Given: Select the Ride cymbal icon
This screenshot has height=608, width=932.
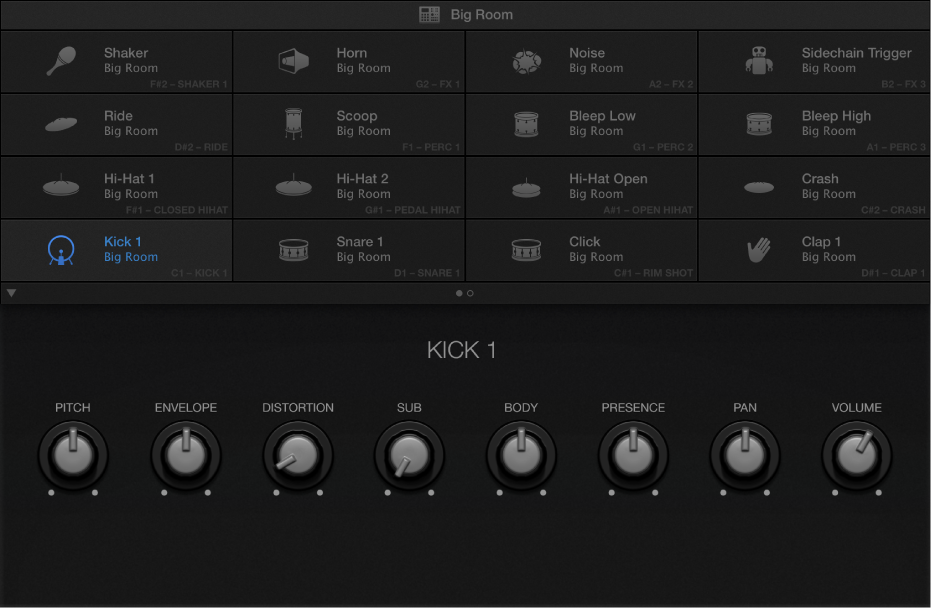Looking at the screenshot, I should [x=61, y=123].
